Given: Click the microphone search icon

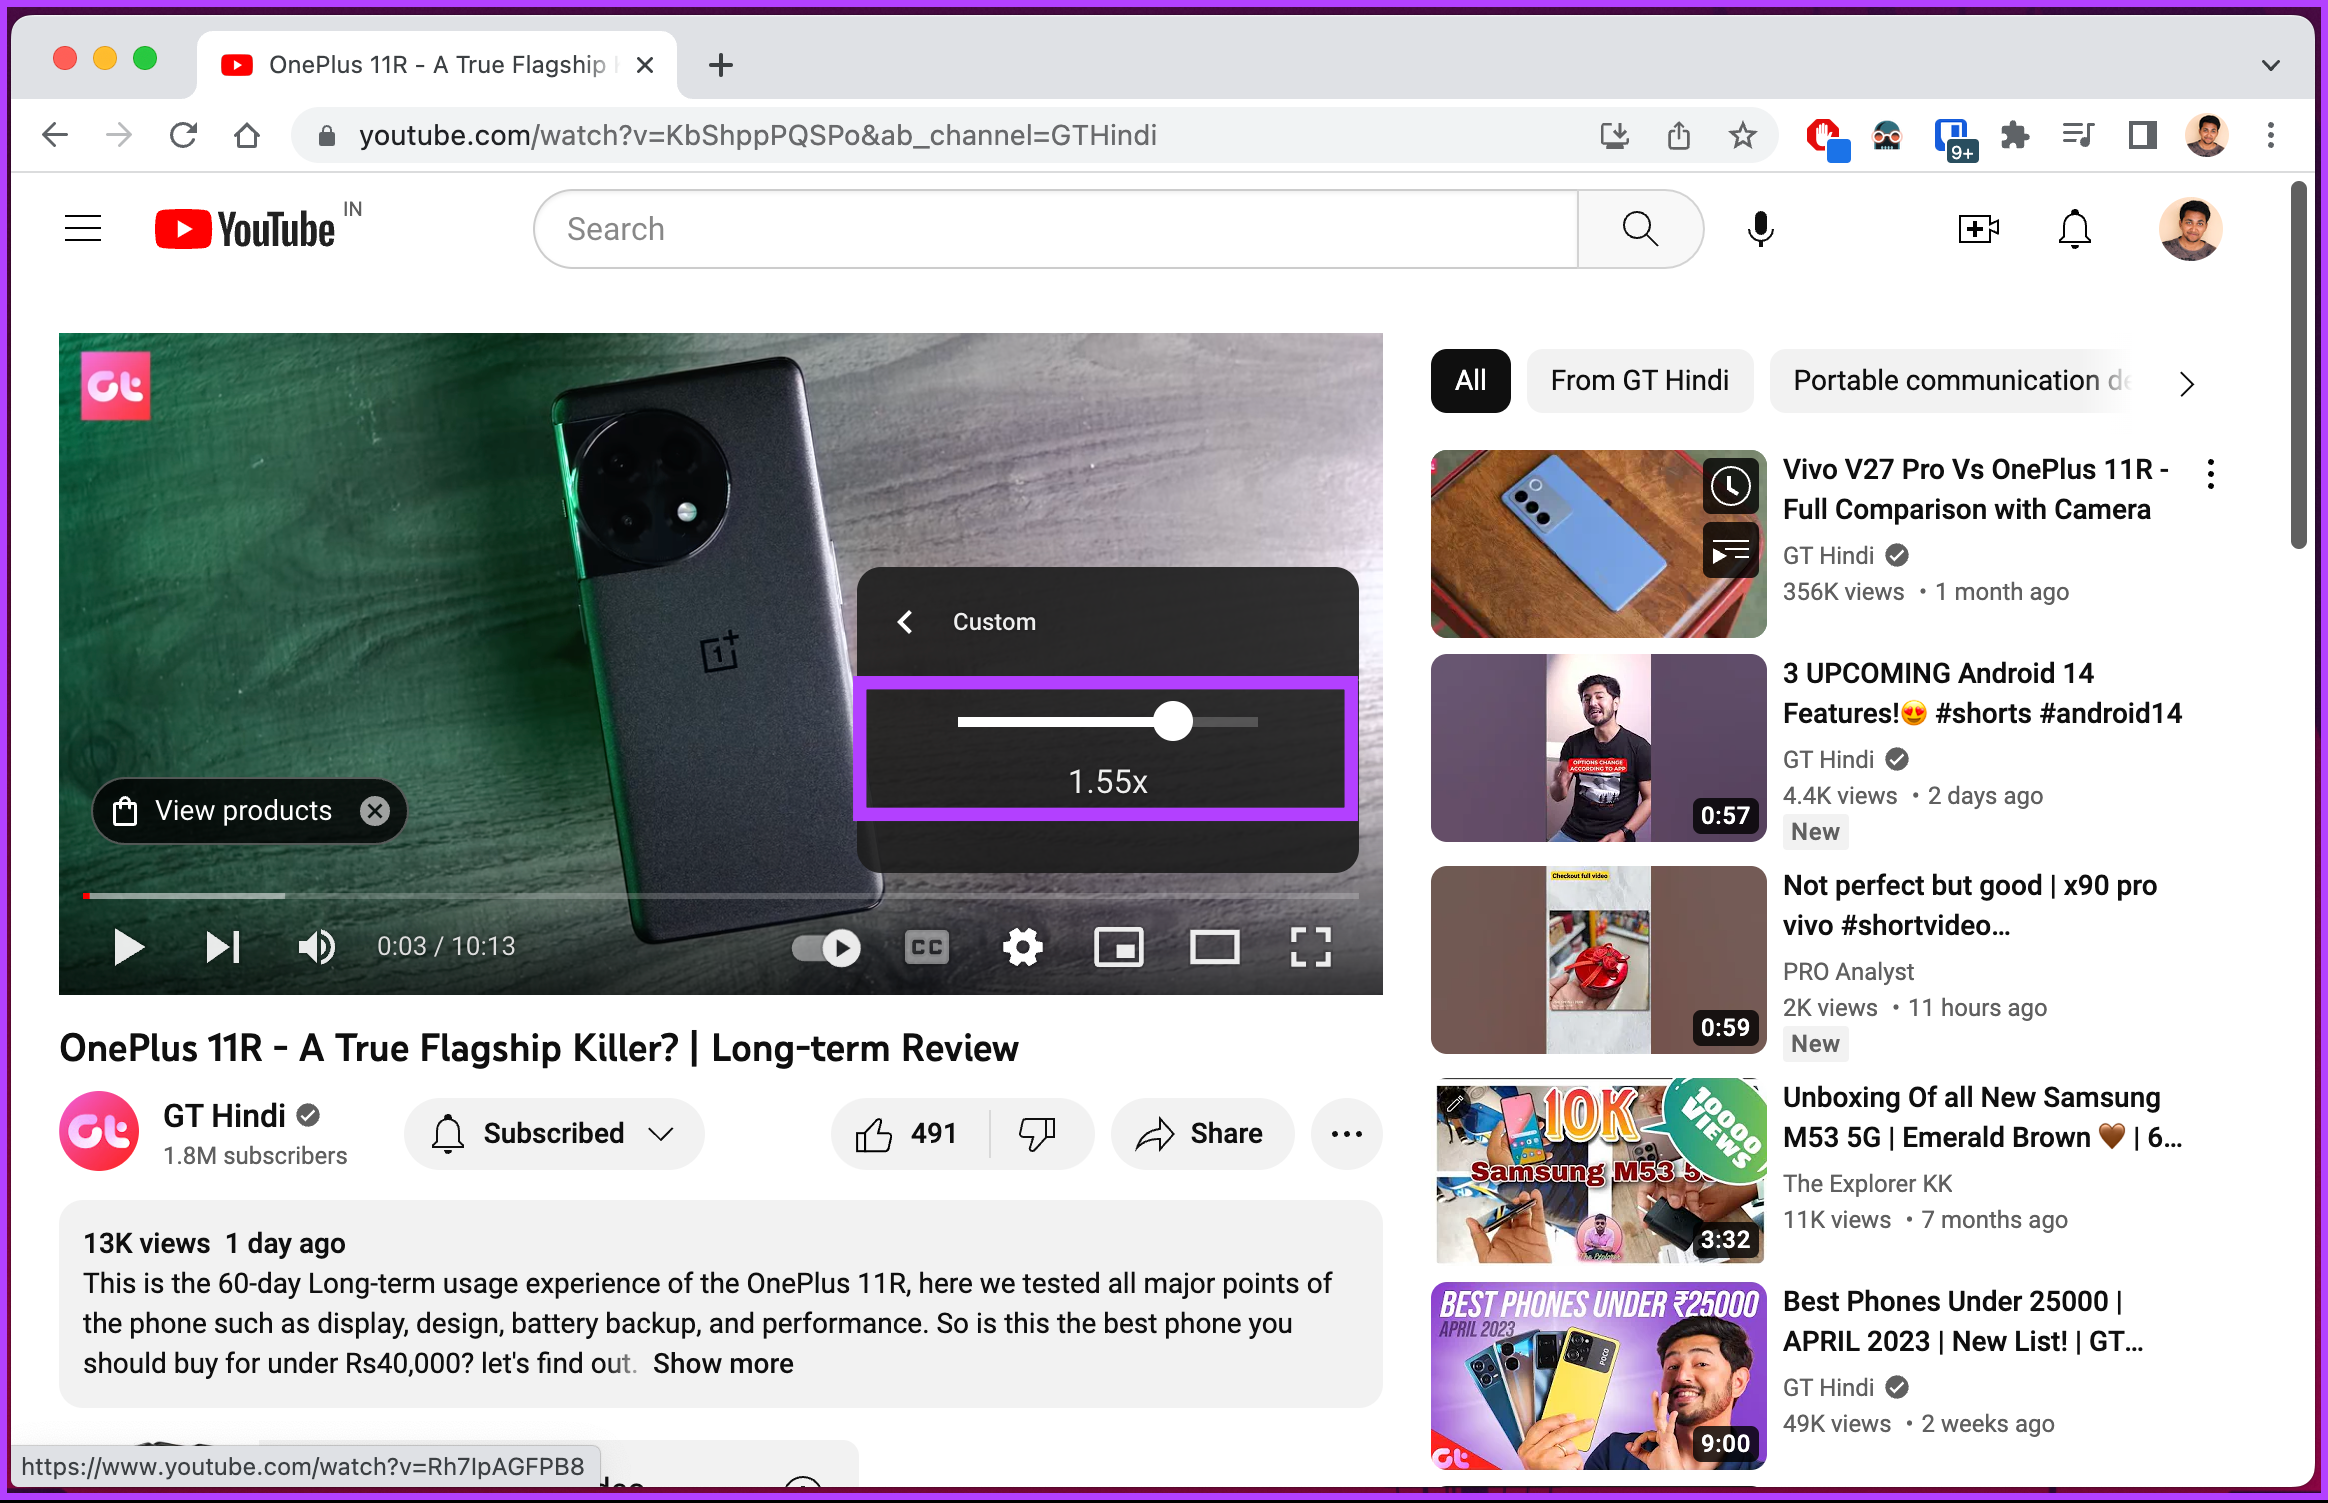Looking at the screenshot, I should click(x=1761, y=229).
